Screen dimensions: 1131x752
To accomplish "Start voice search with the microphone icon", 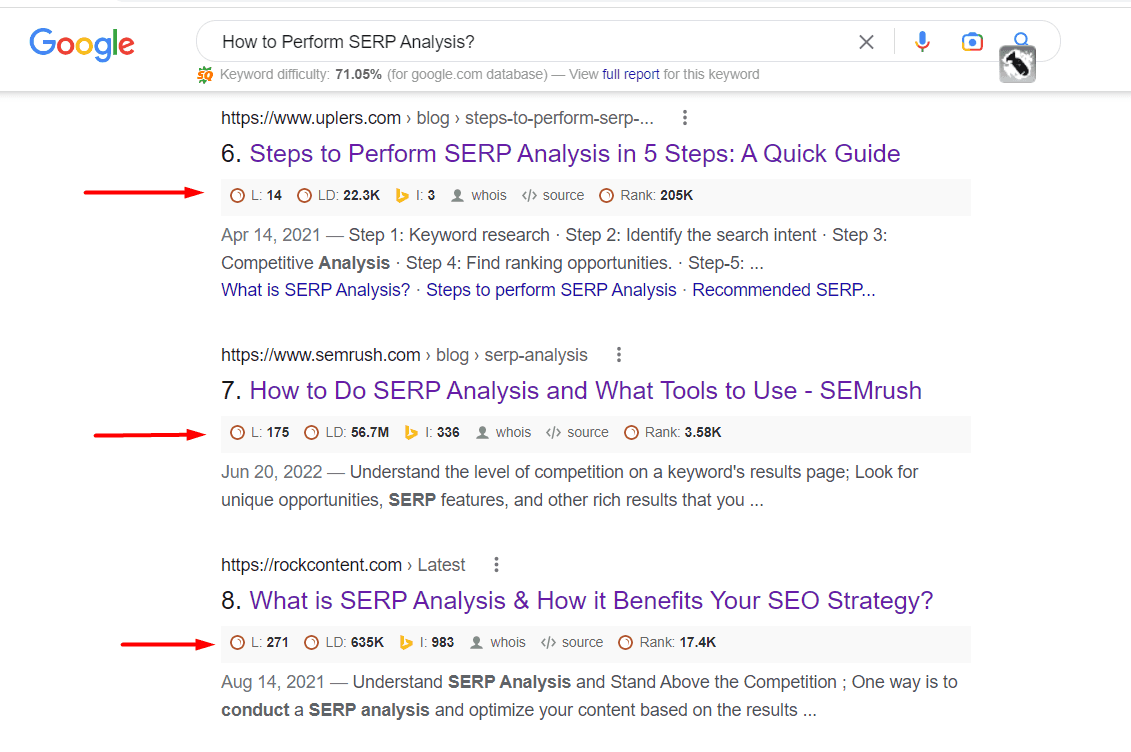I will pyautogui.click(x=922, y=42).
